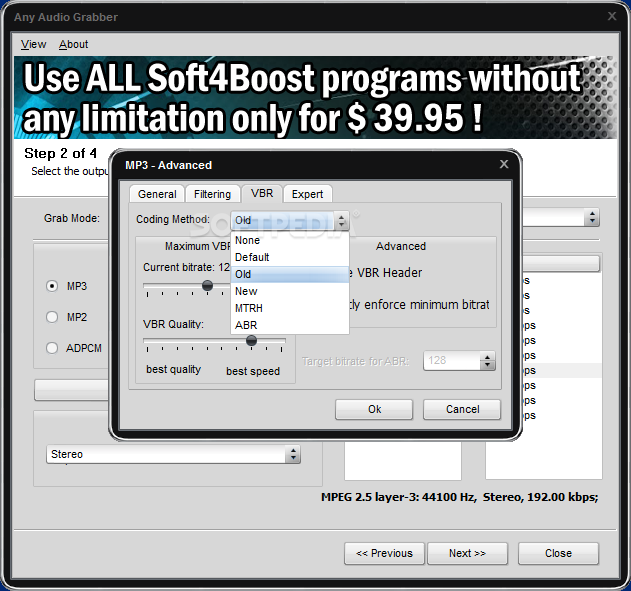Screen dimensions: 631x591
Task: Click the Close button at bottom
Action: click(x=558, y=554)
